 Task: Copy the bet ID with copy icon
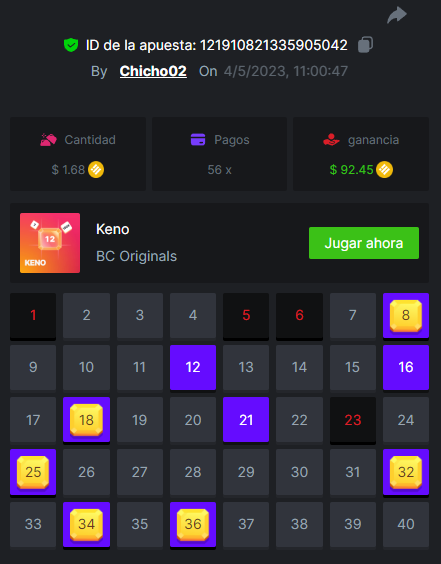click(x=365, y=45)
